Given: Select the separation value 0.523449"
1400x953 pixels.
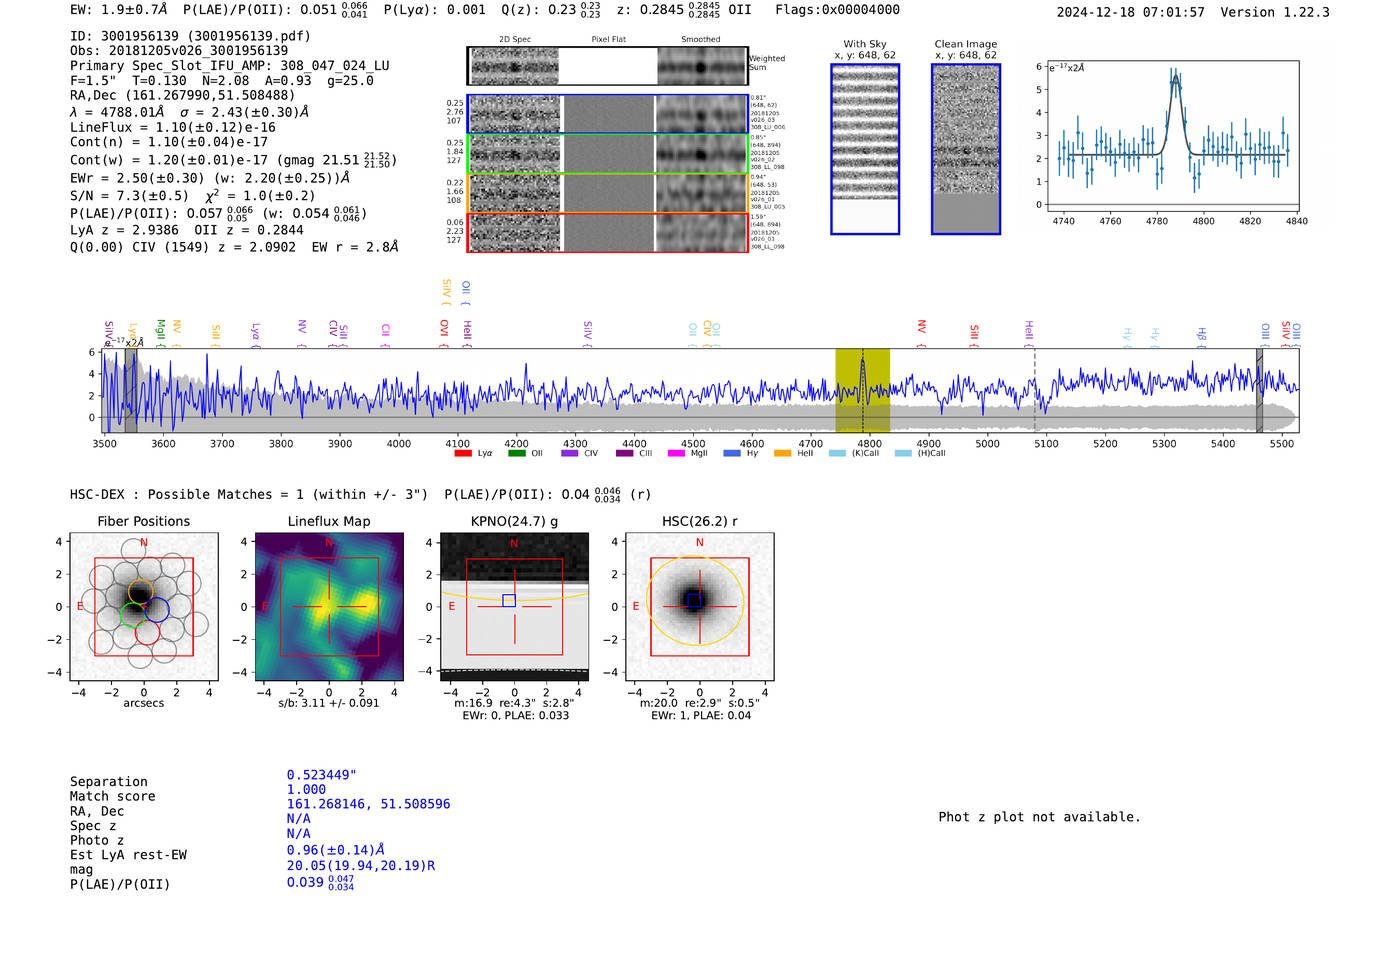Looking at the screenshot, I should 322,775.
